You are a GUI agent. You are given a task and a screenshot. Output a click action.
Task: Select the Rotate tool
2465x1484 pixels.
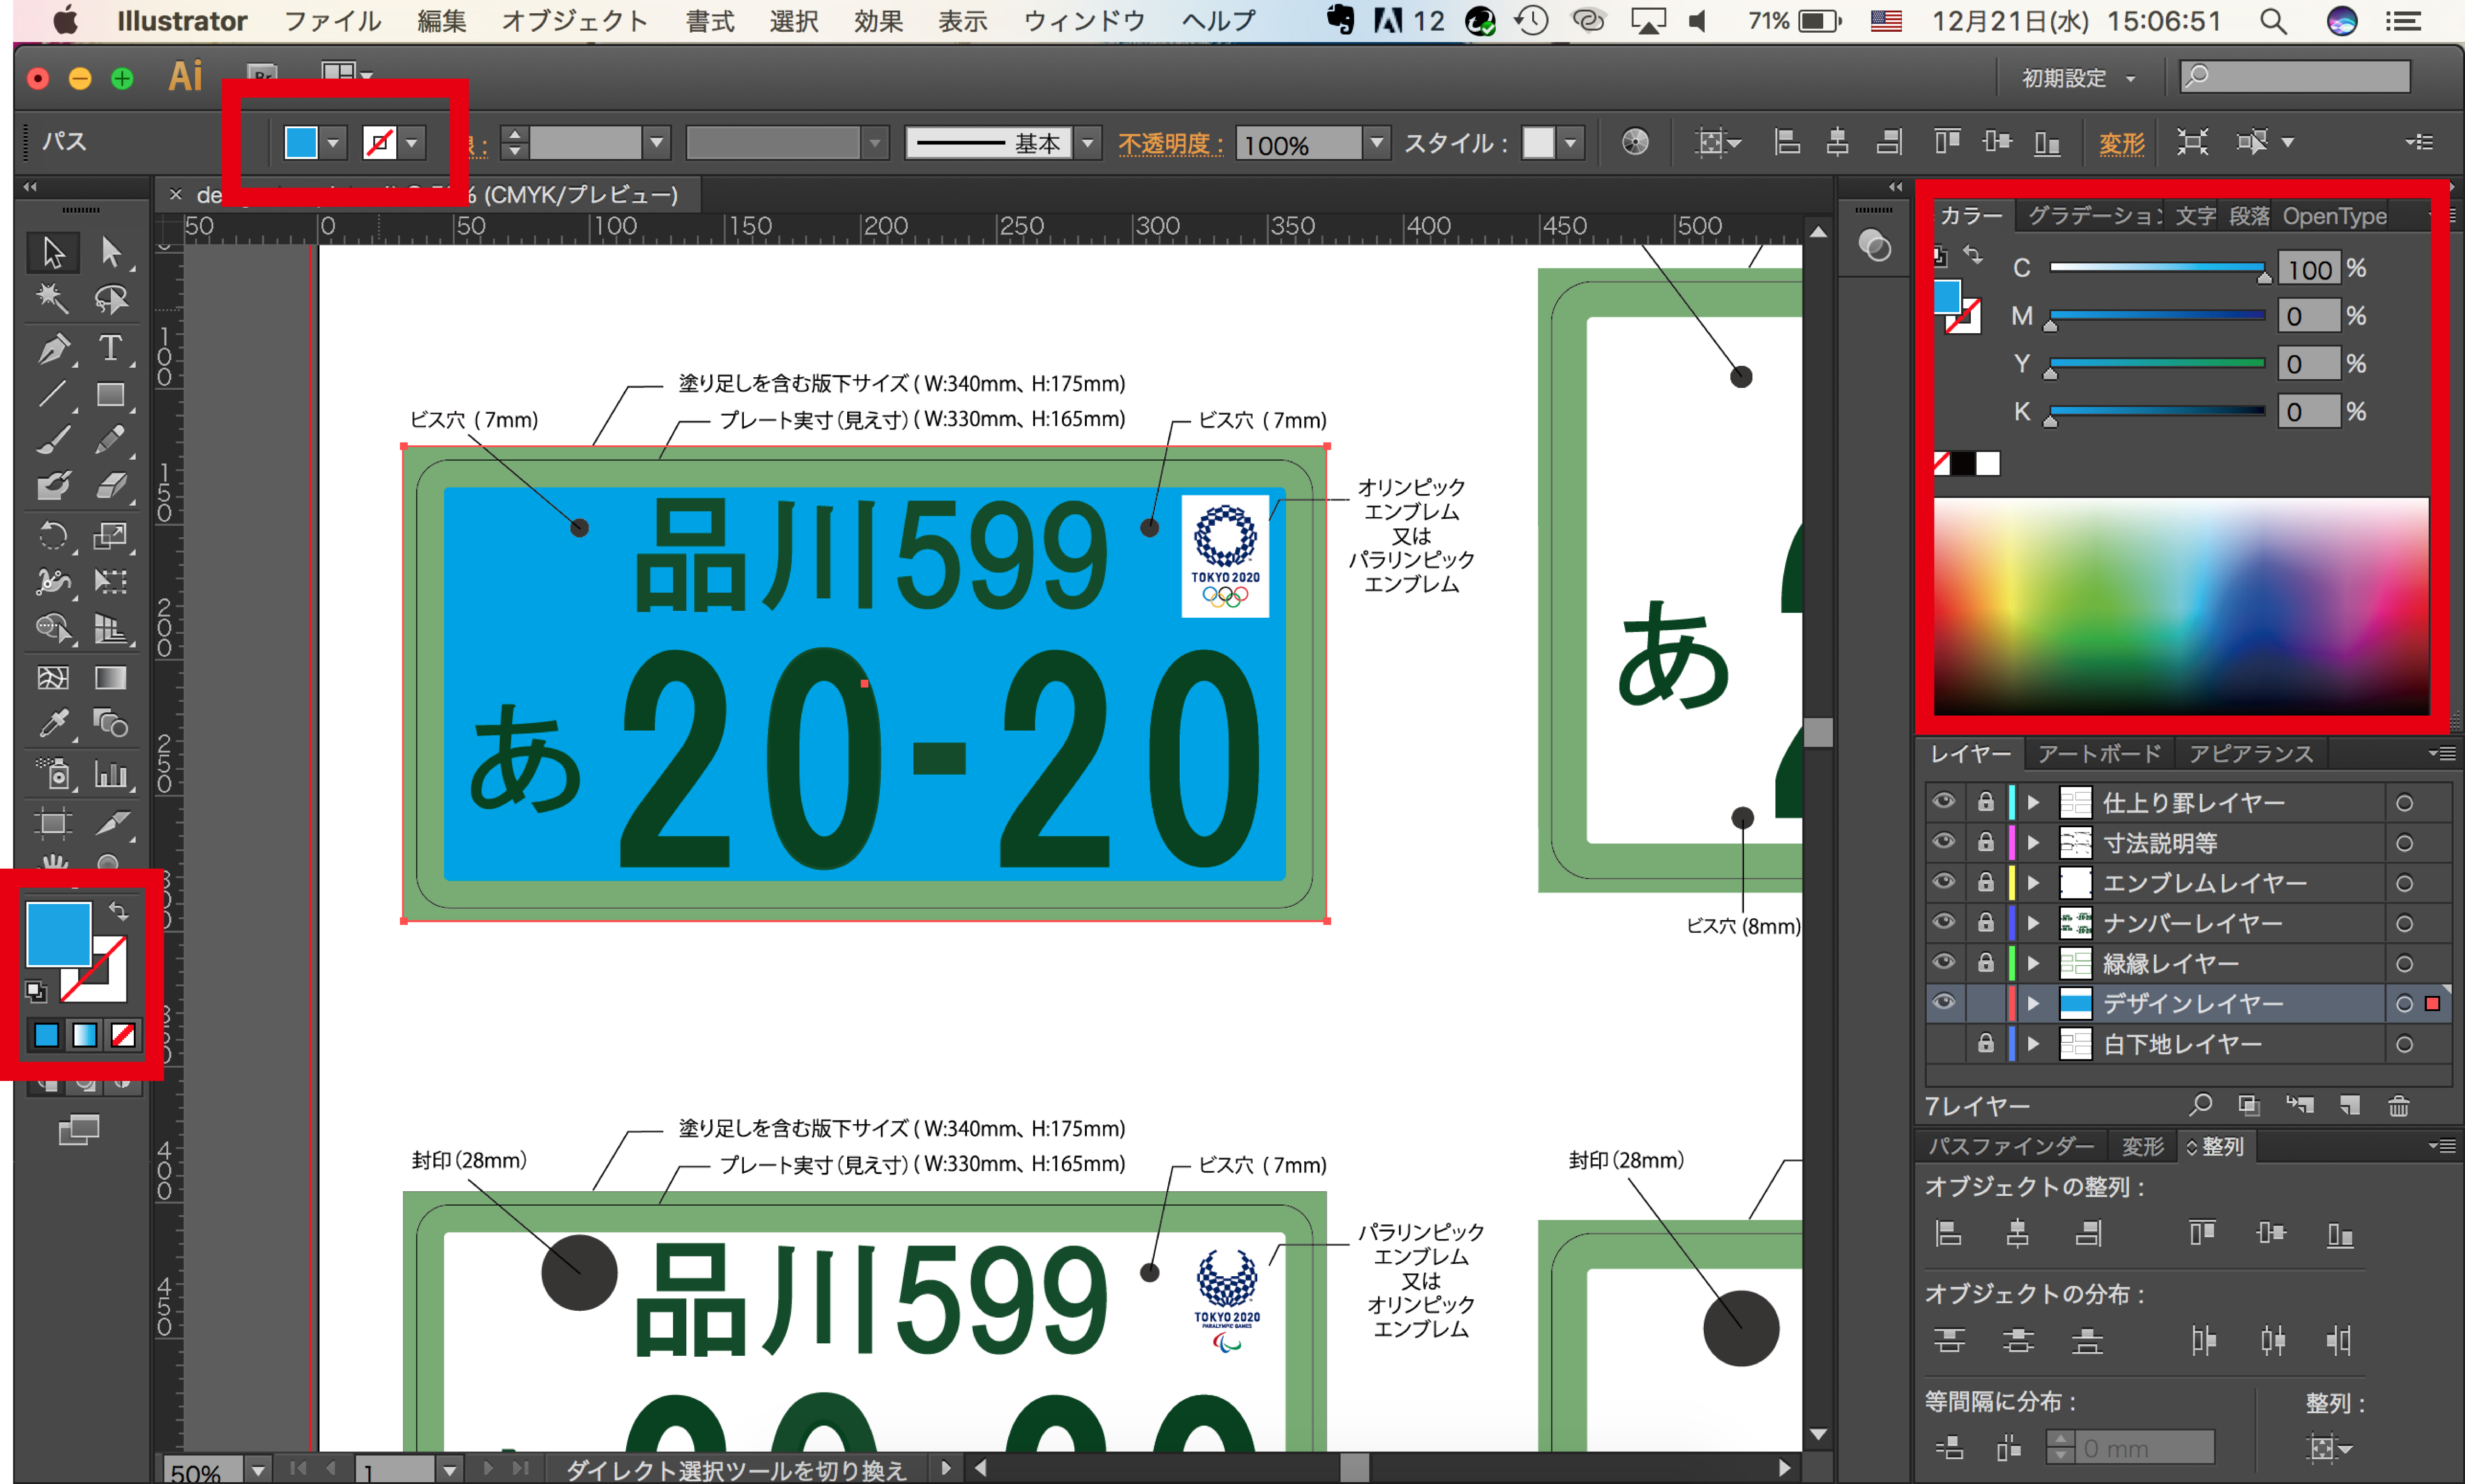tap(52, 536)
